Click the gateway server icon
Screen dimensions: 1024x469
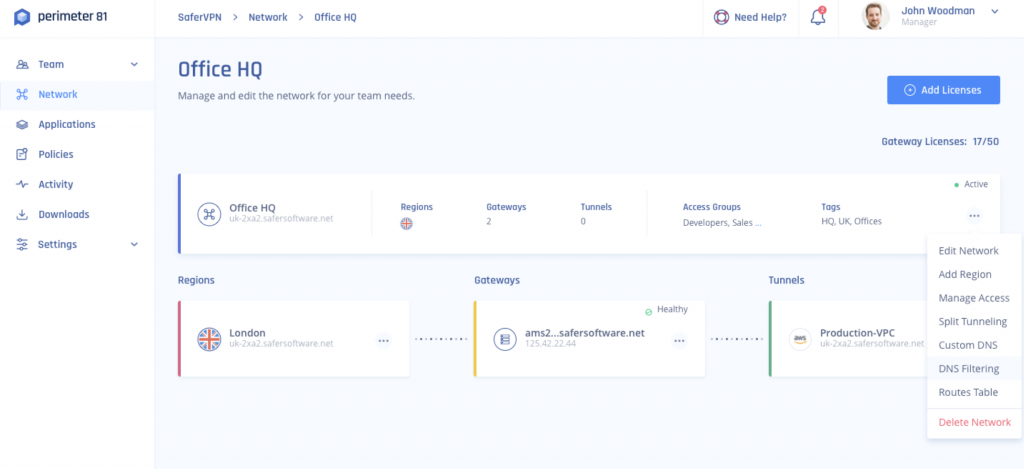click(505, 339)
